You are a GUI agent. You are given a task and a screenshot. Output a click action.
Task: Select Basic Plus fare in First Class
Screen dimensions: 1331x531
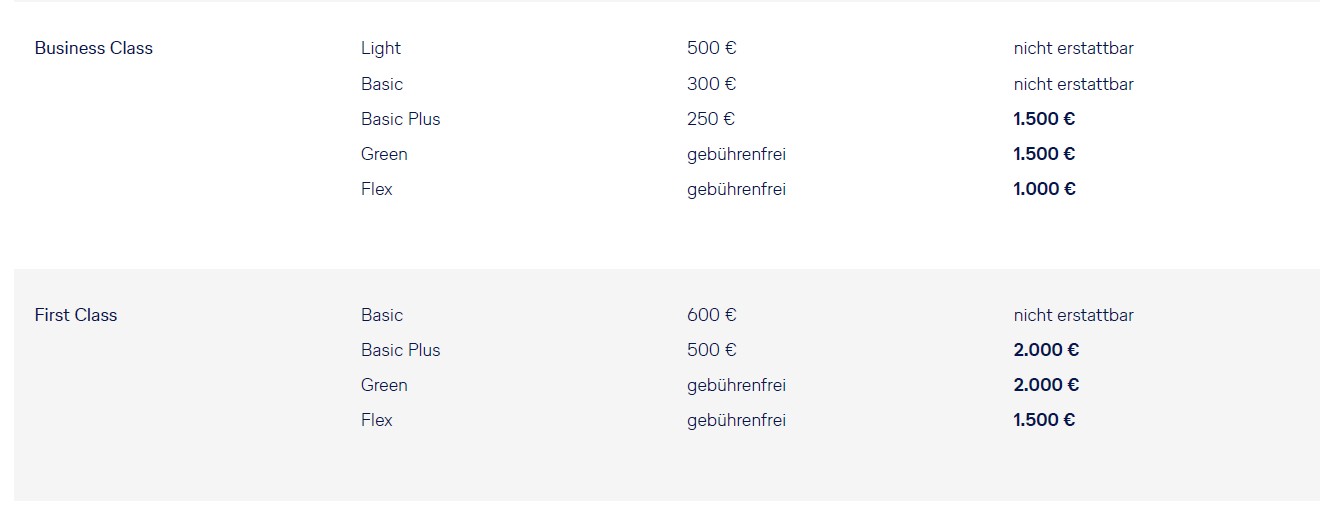pyautogui.click(x=400, y=350)
